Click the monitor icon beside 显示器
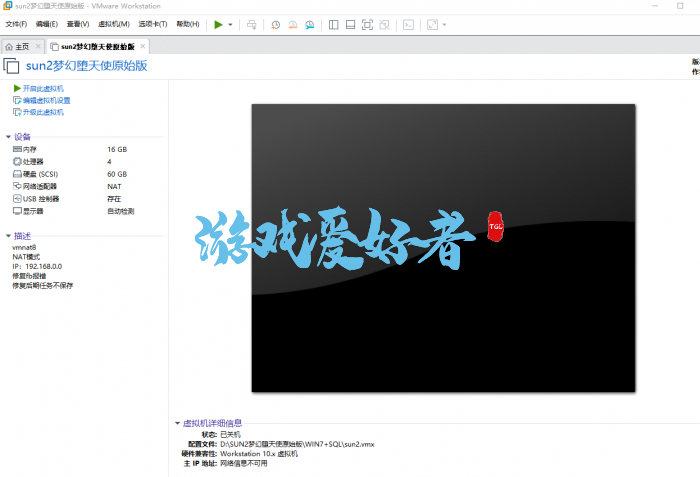Image resolution: width=700 pixels, height=477 pixels. (17, 211)
